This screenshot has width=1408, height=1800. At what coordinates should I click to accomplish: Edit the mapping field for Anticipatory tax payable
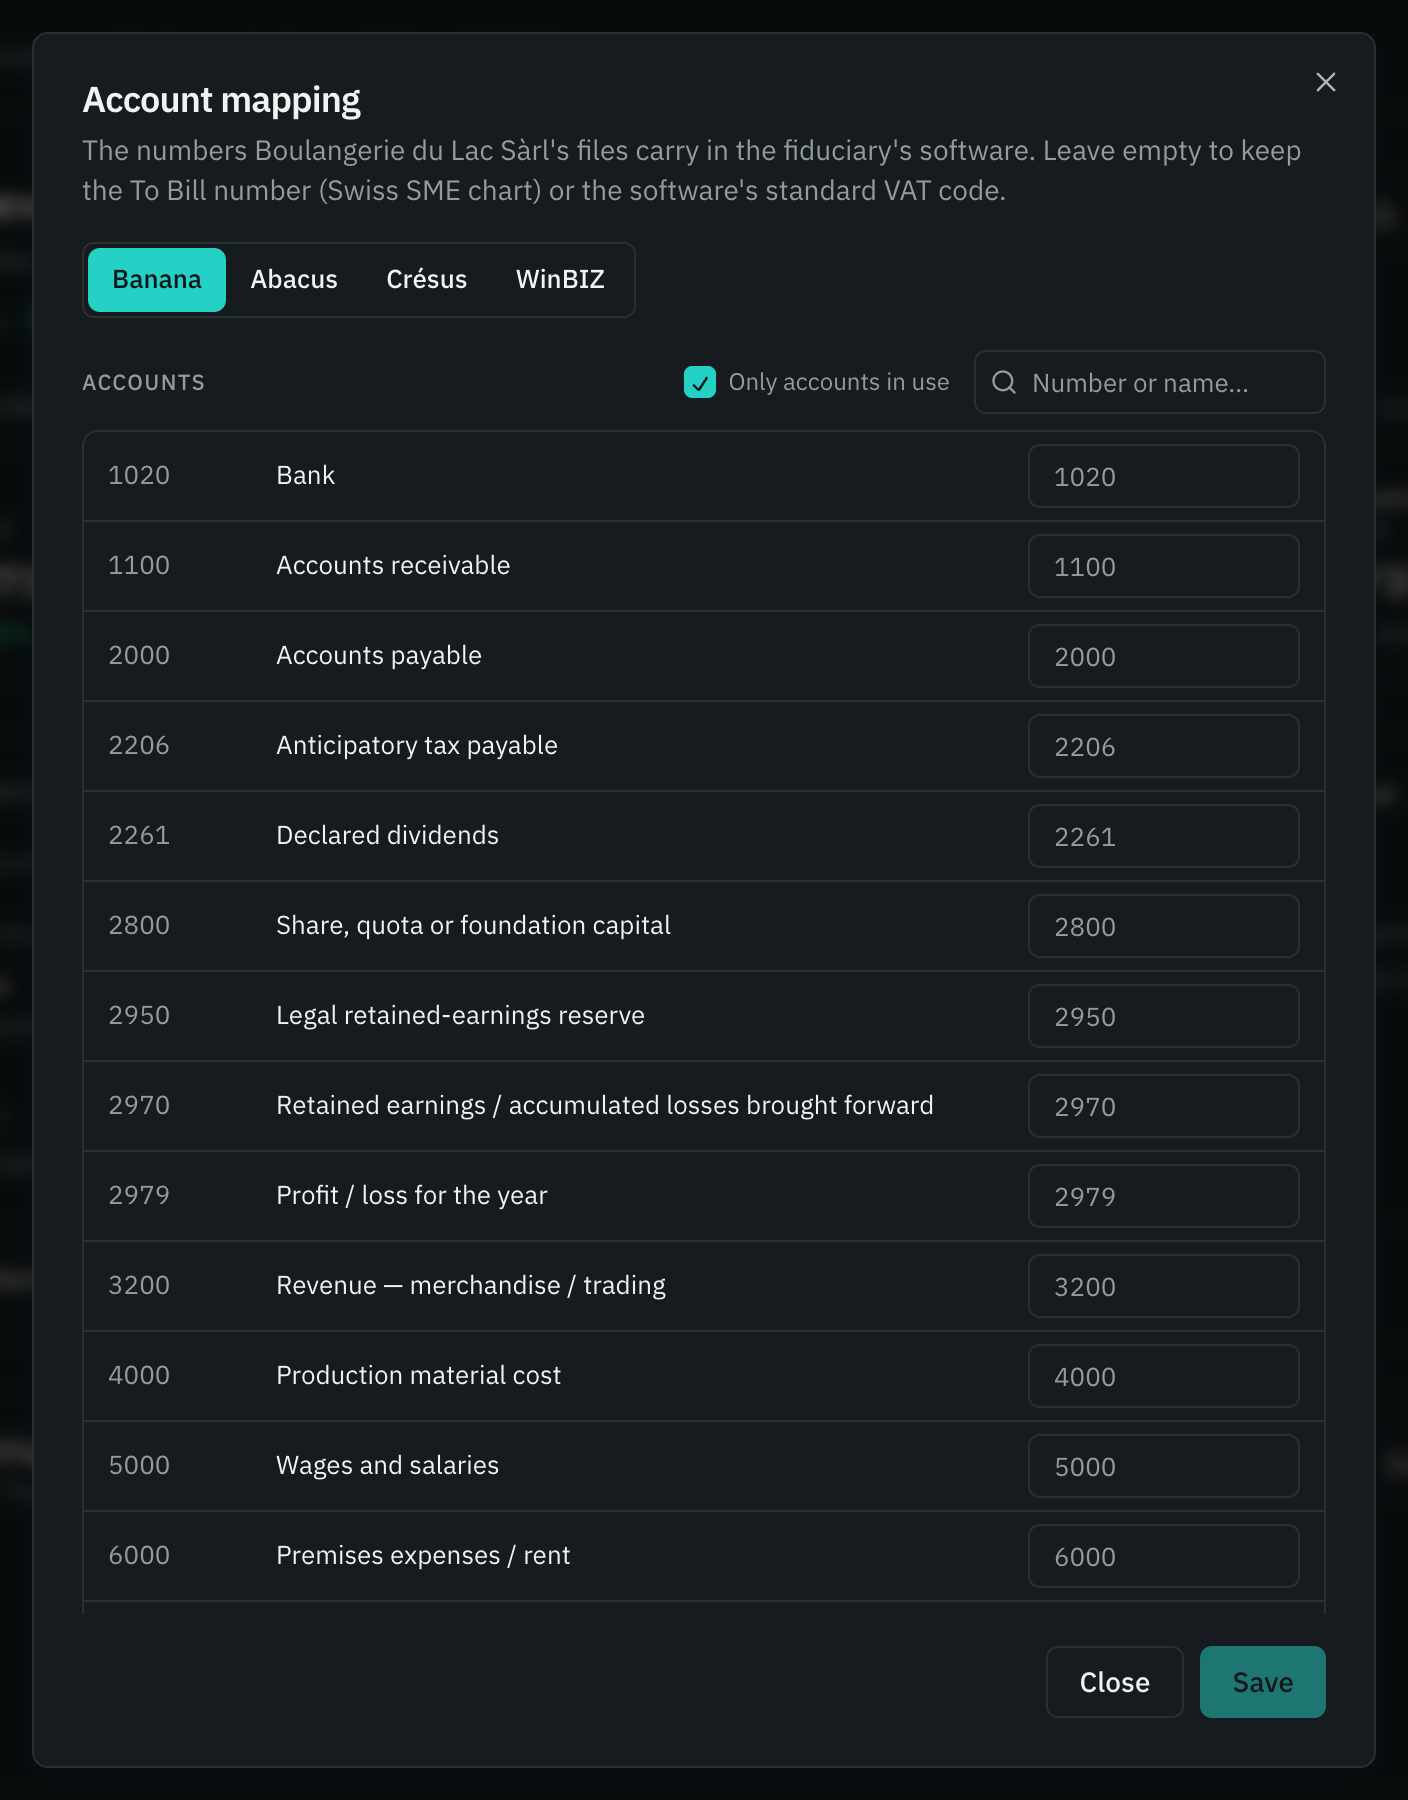point(1164,746)
